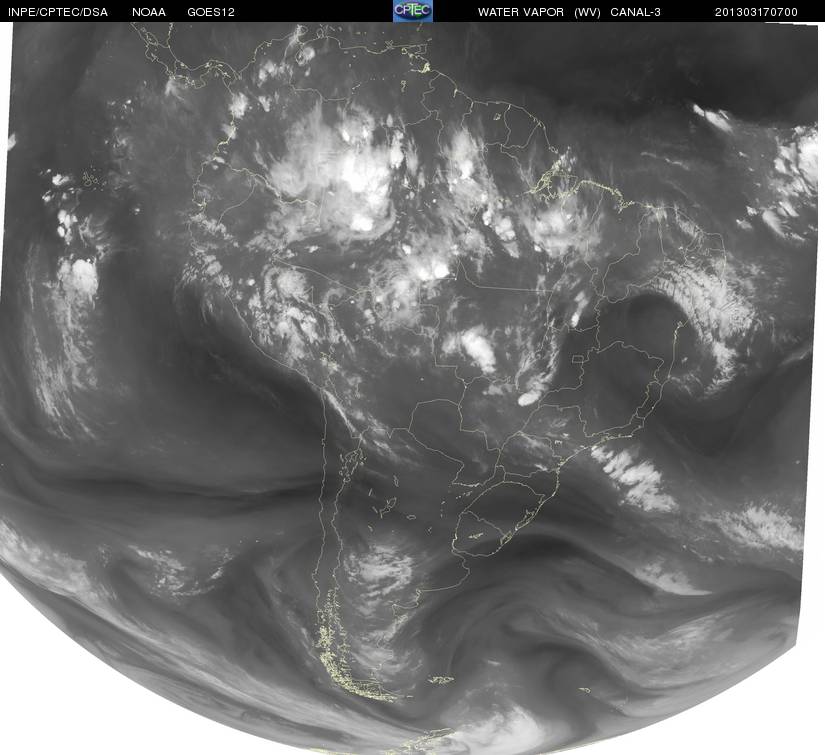Viewport: 825px width, 755px height.
Task: Click the water vapor satellite image
Action: [412, 388]
